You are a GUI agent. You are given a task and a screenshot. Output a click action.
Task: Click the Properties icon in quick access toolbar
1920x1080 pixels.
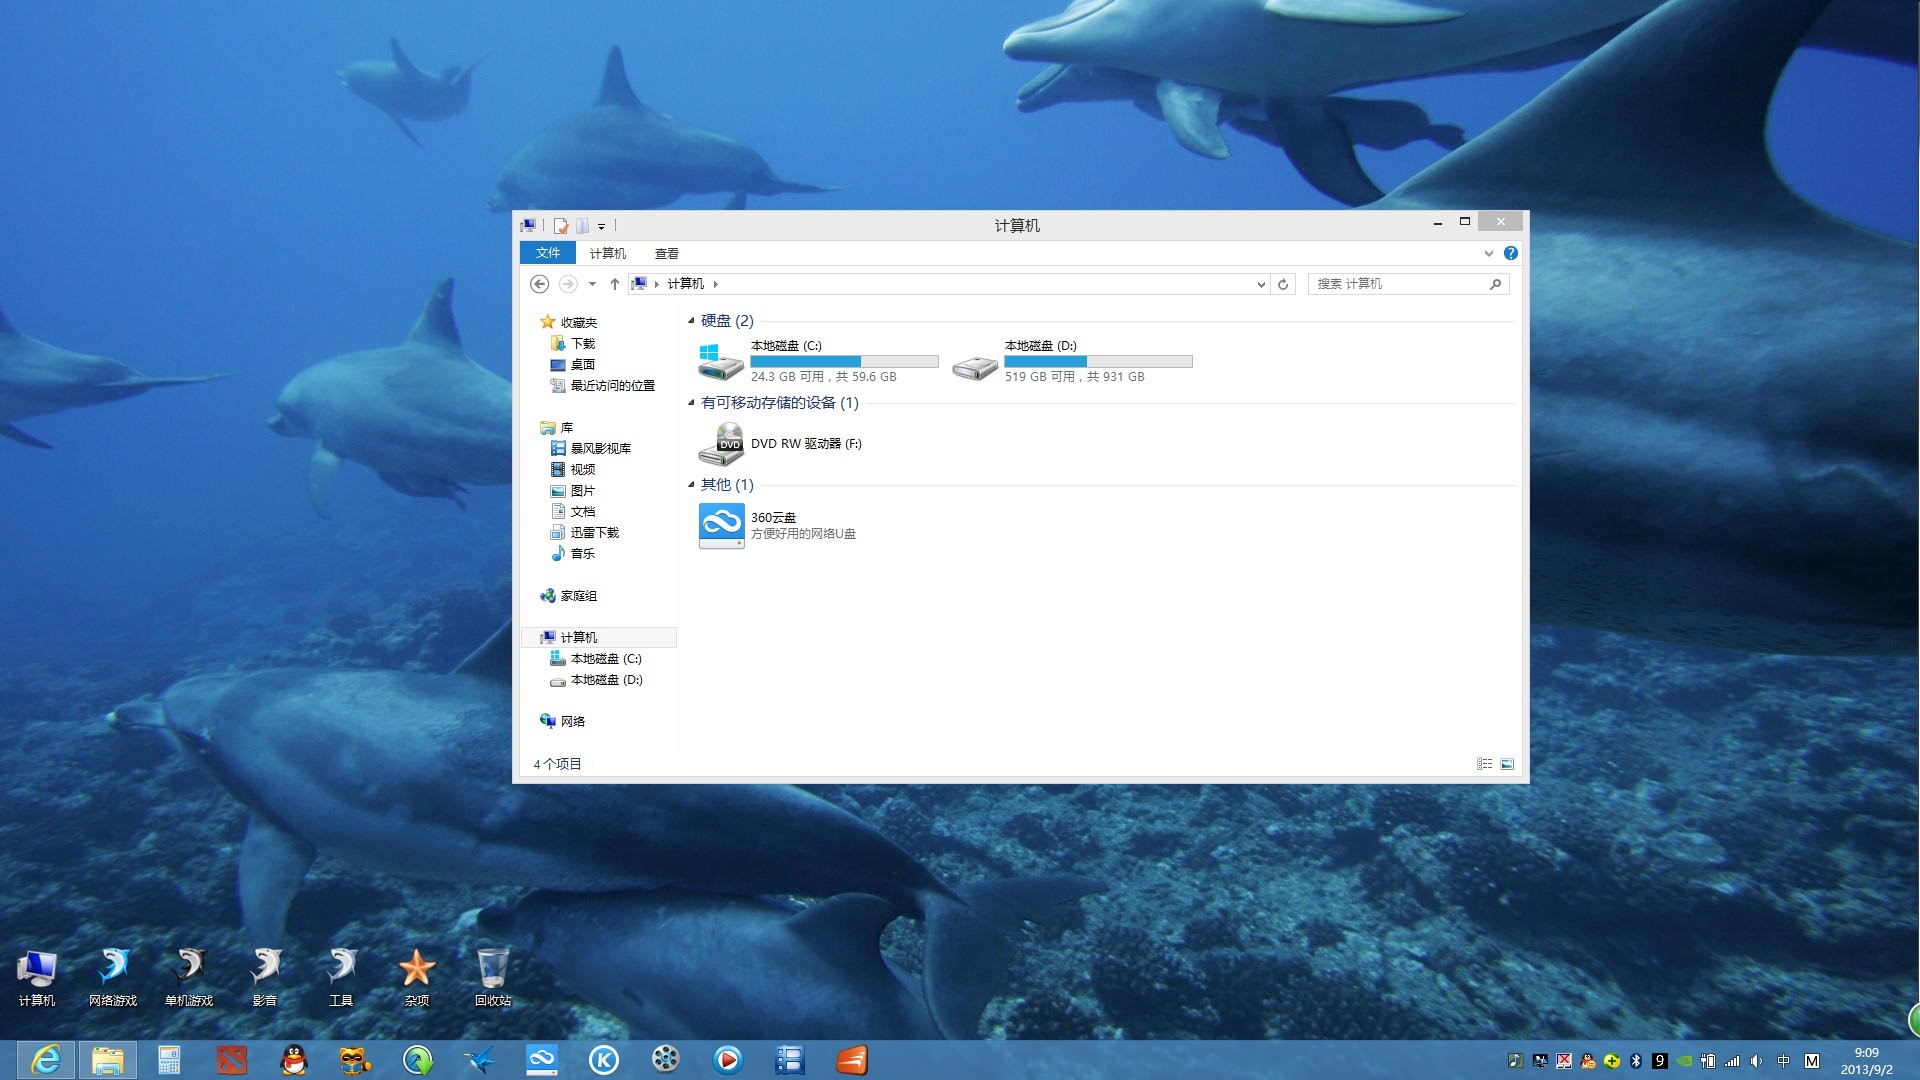(x=561, y=226)
